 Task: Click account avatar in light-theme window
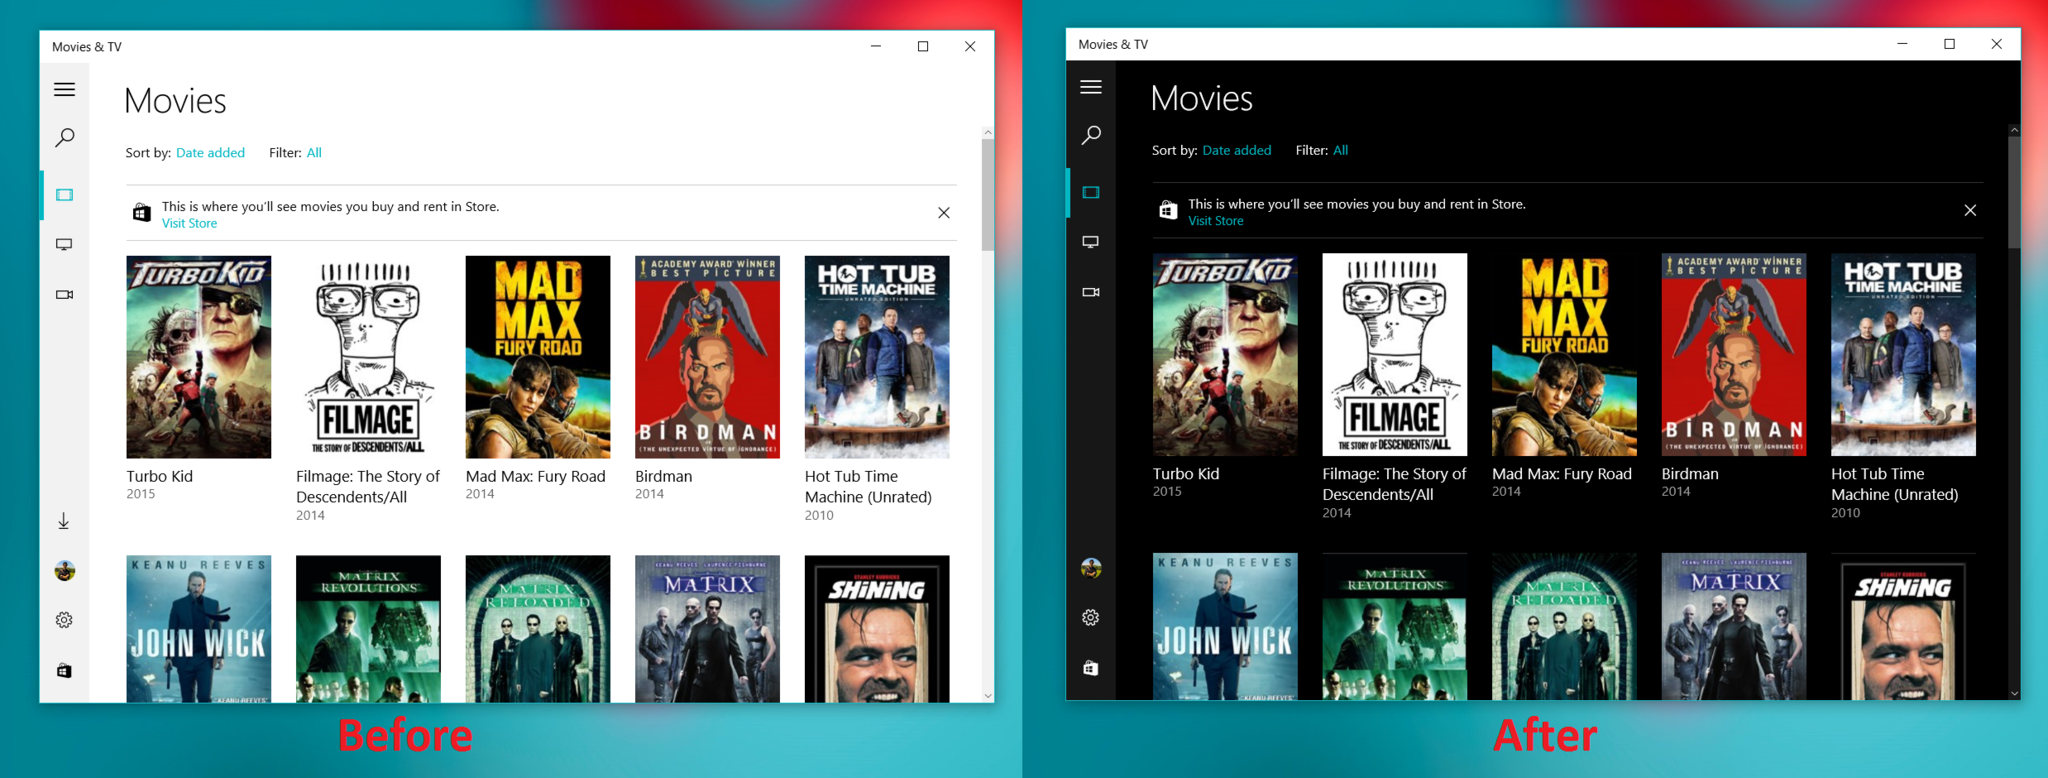click(x=64, y=571)
